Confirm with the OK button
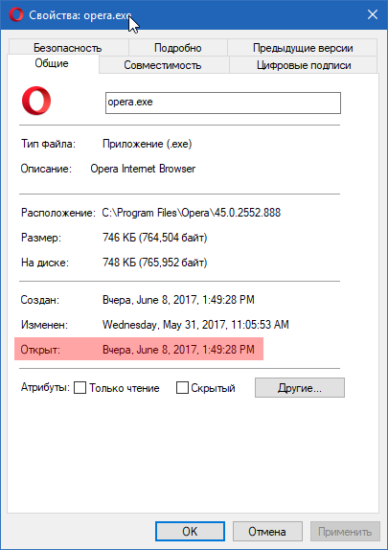This screenshot has width=388, height=550. pos(190,531)
